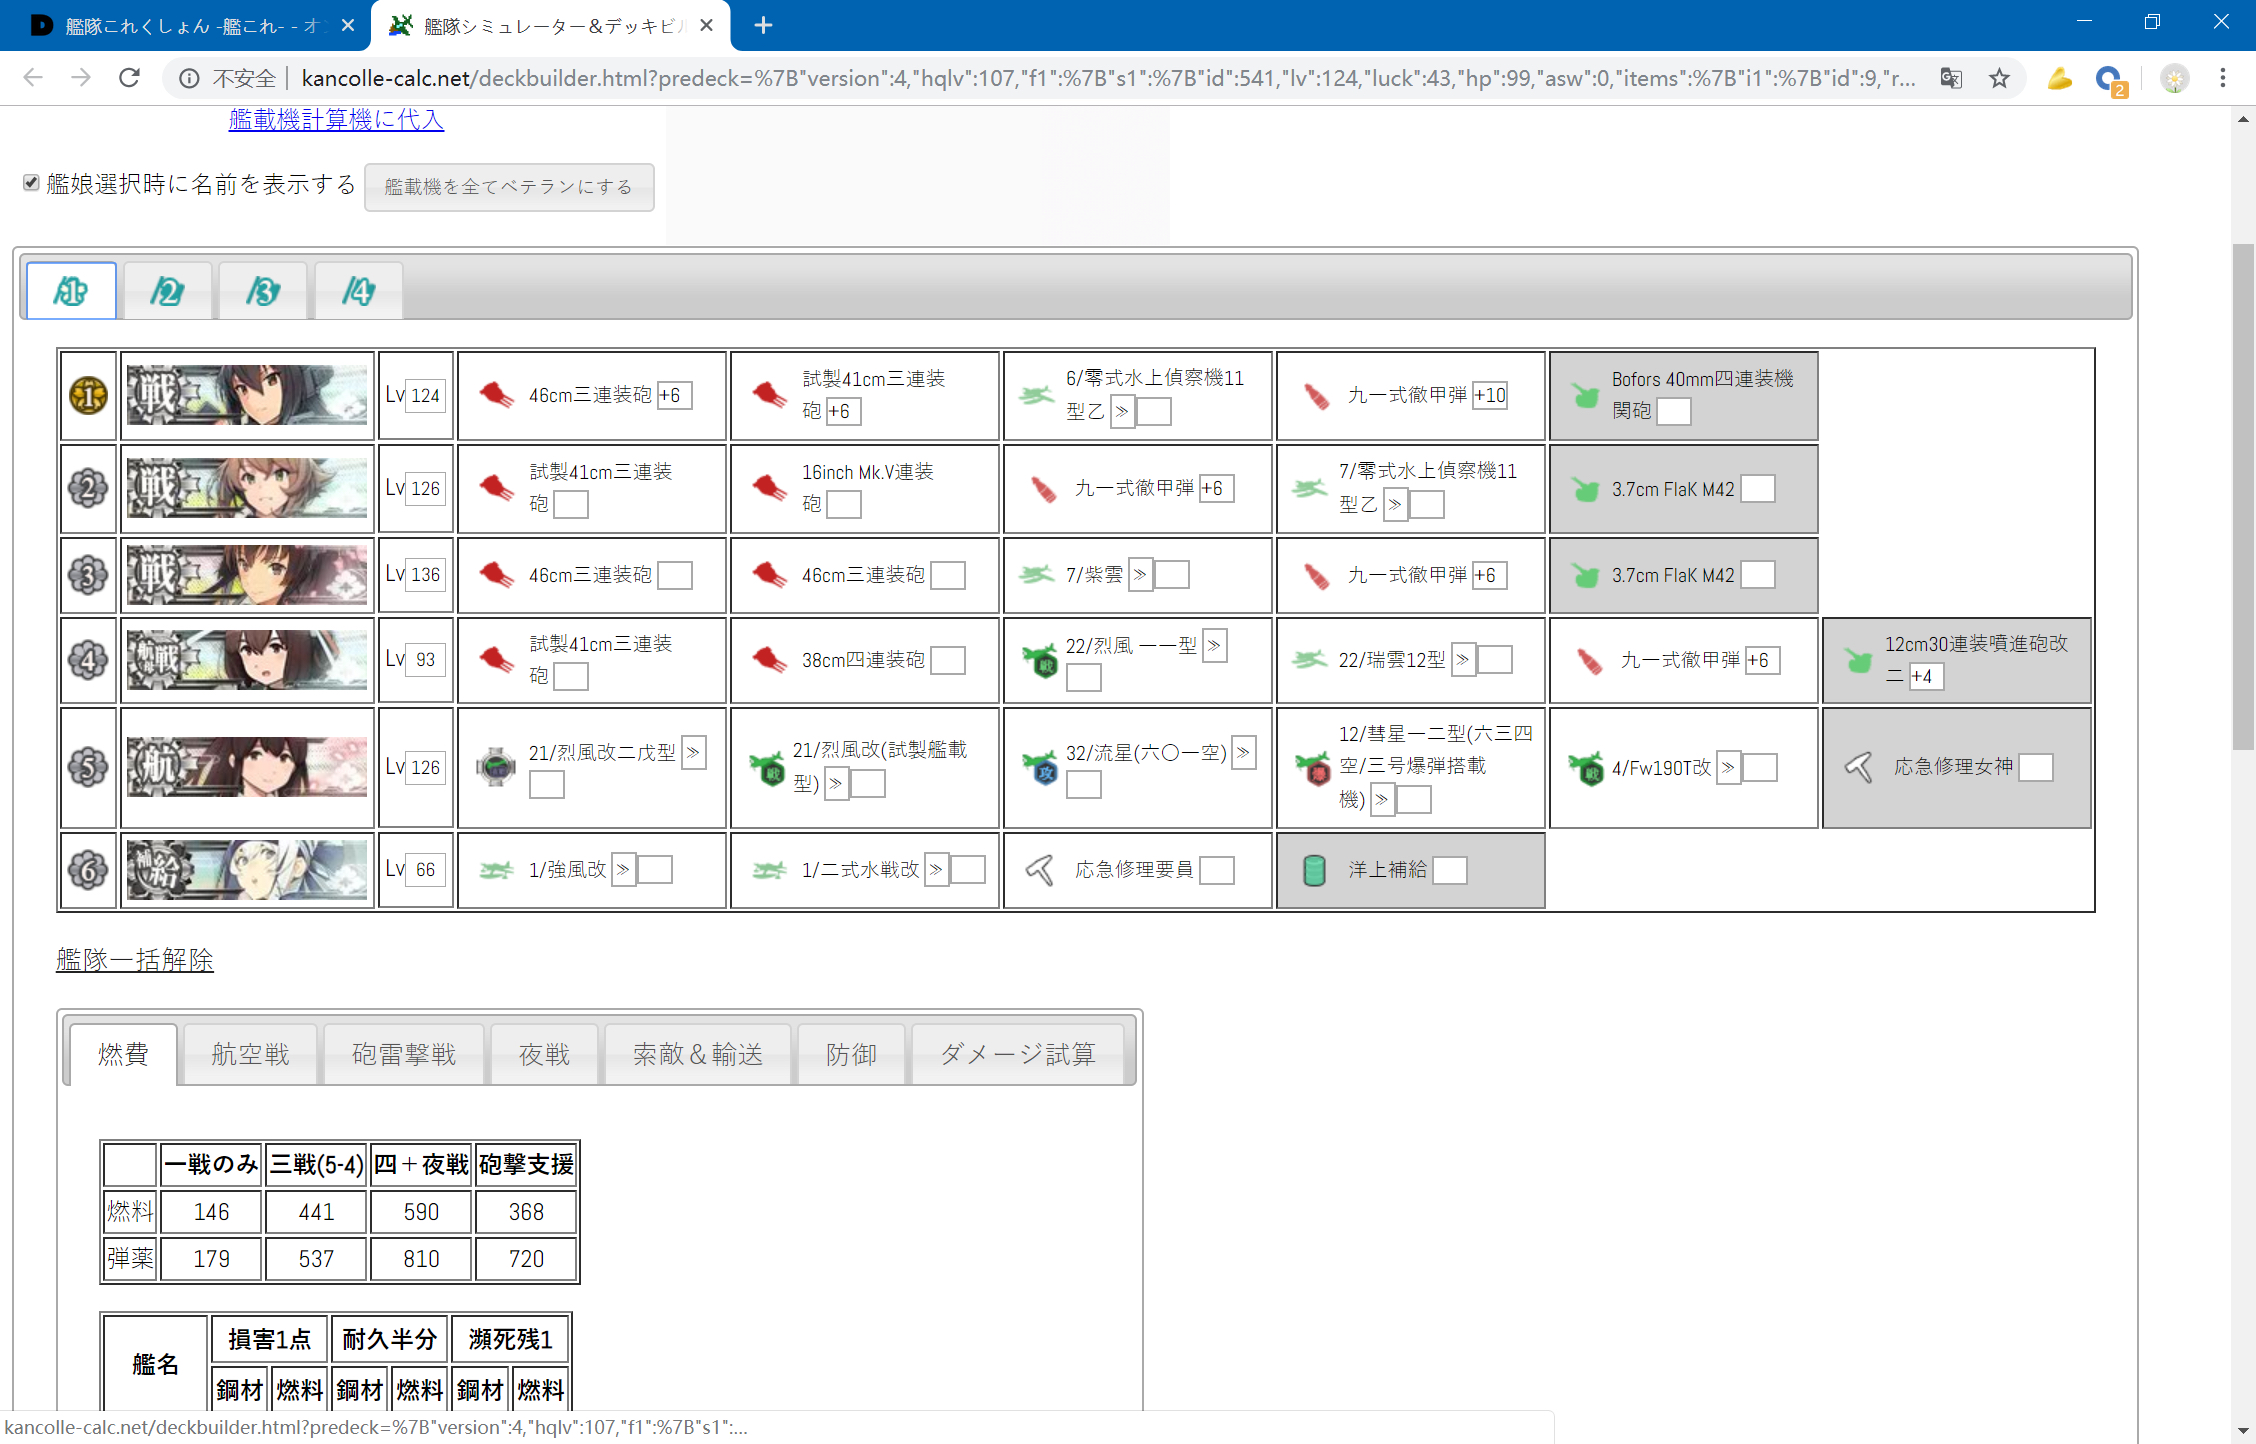The image size is (2256, 1444).
Task: Click the empty improvement box beside 応急修理要員
Action: [x=1216, y=870]
